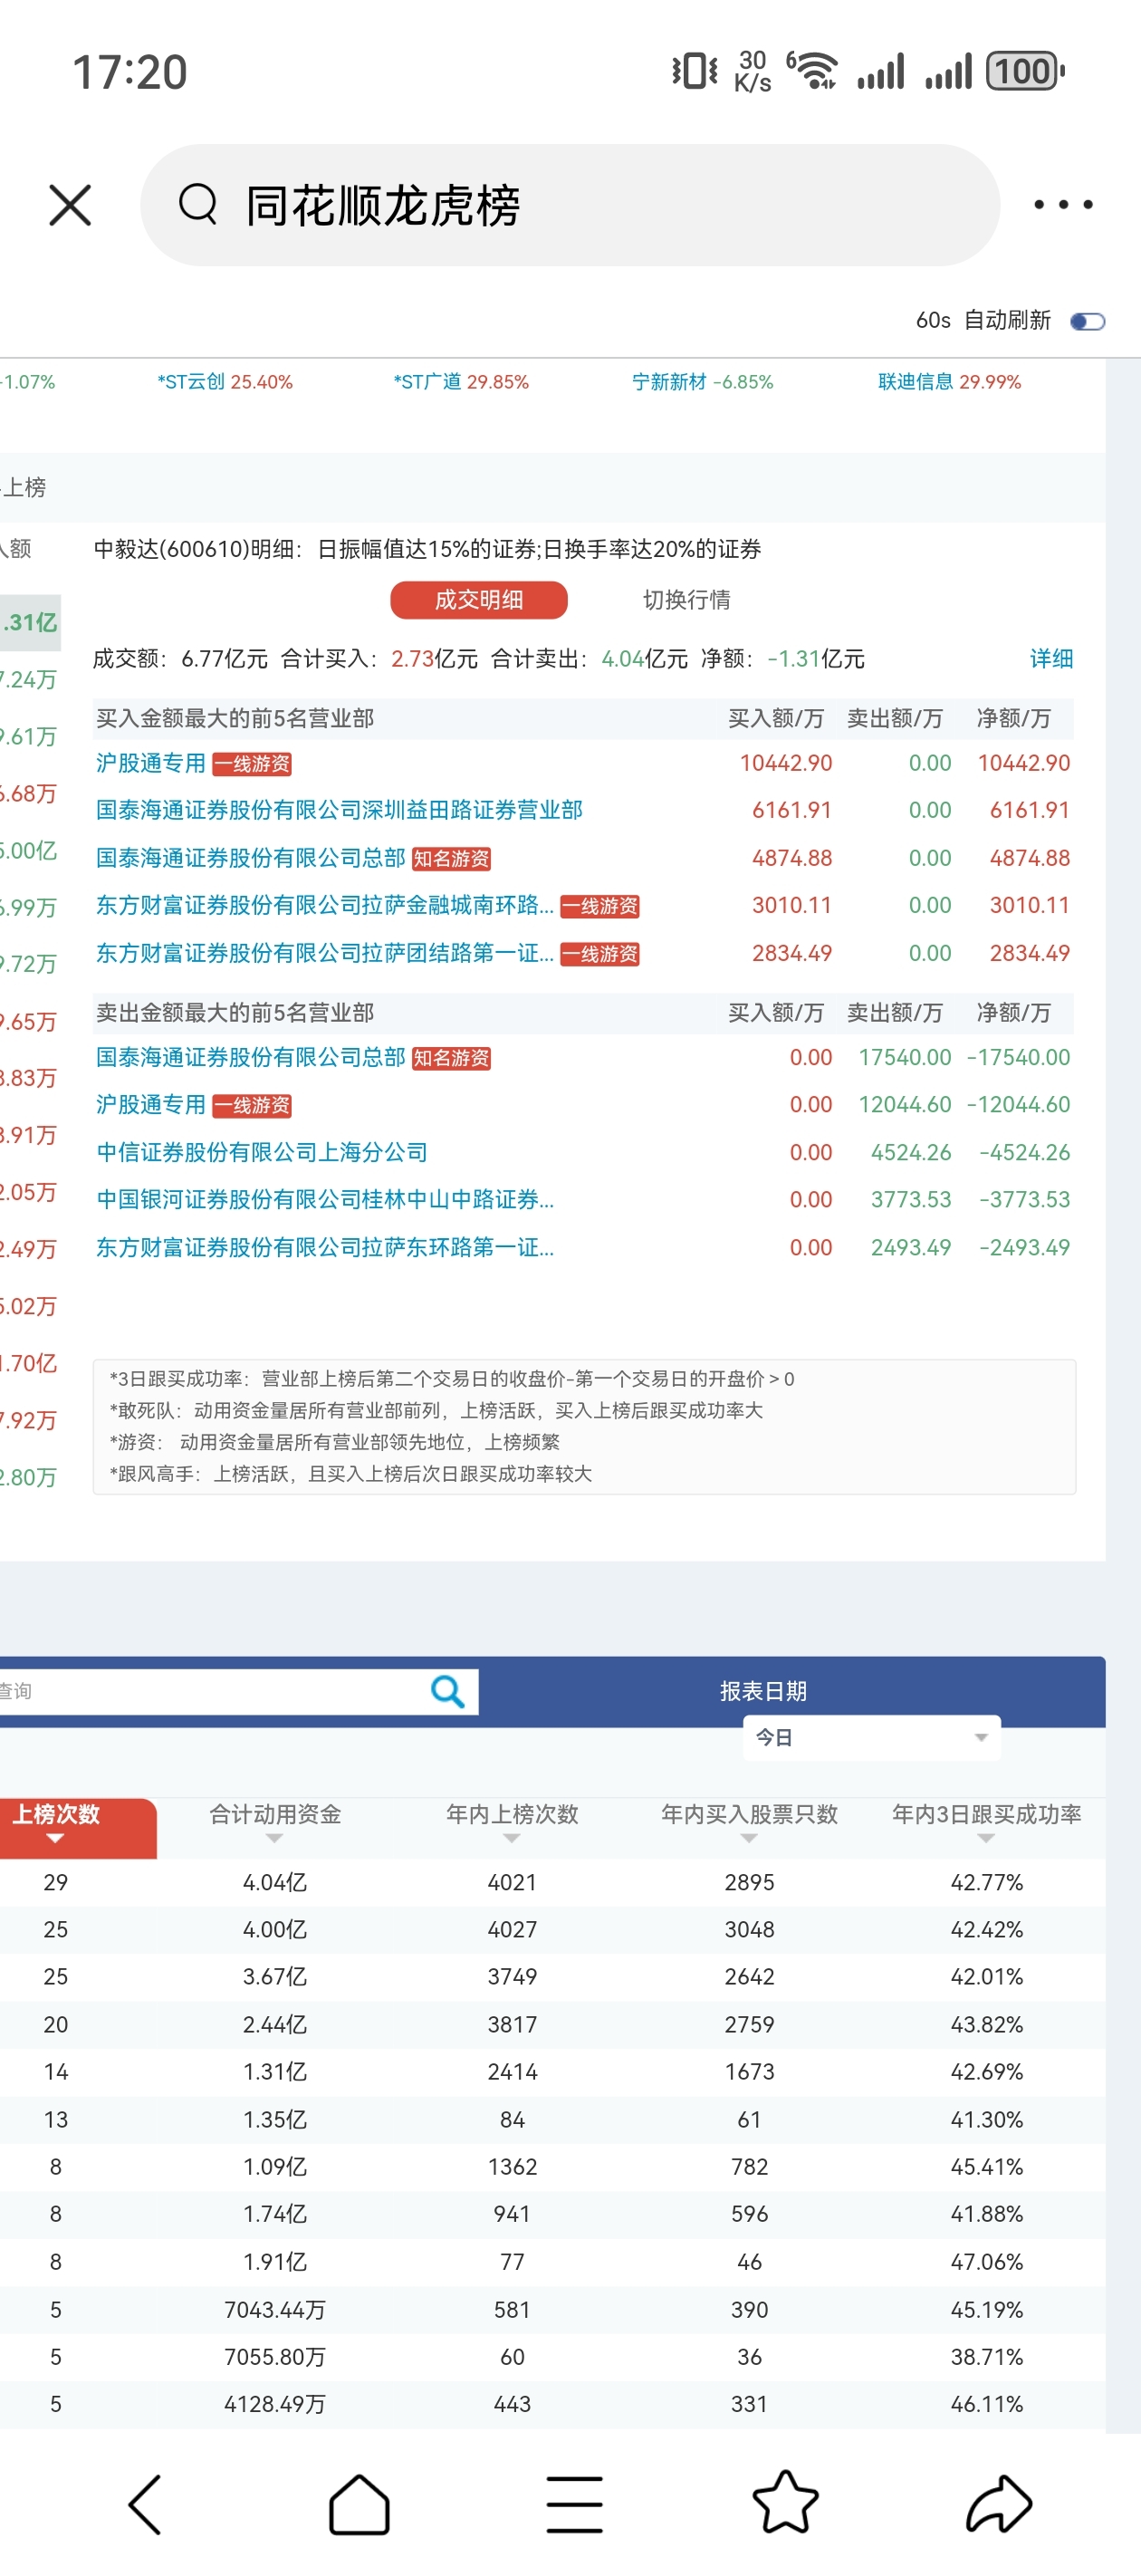
Task: Tap the home icon in bottom bar
Action: [359, 2504]
